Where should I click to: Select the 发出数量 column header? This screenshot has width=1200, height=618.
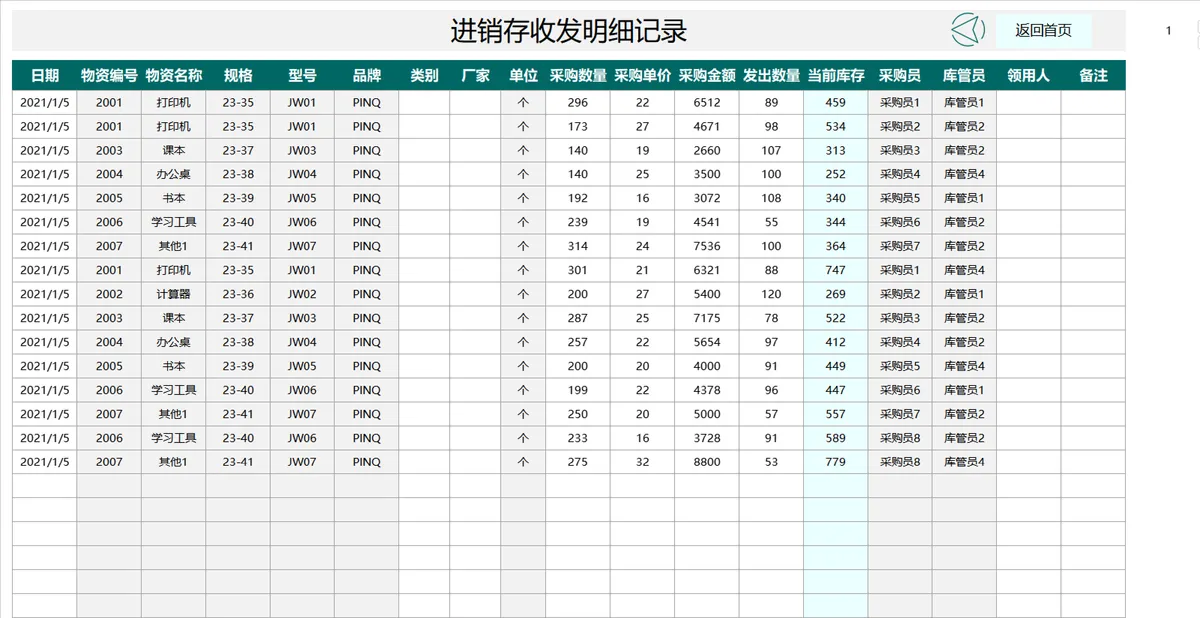pos(771,75)
